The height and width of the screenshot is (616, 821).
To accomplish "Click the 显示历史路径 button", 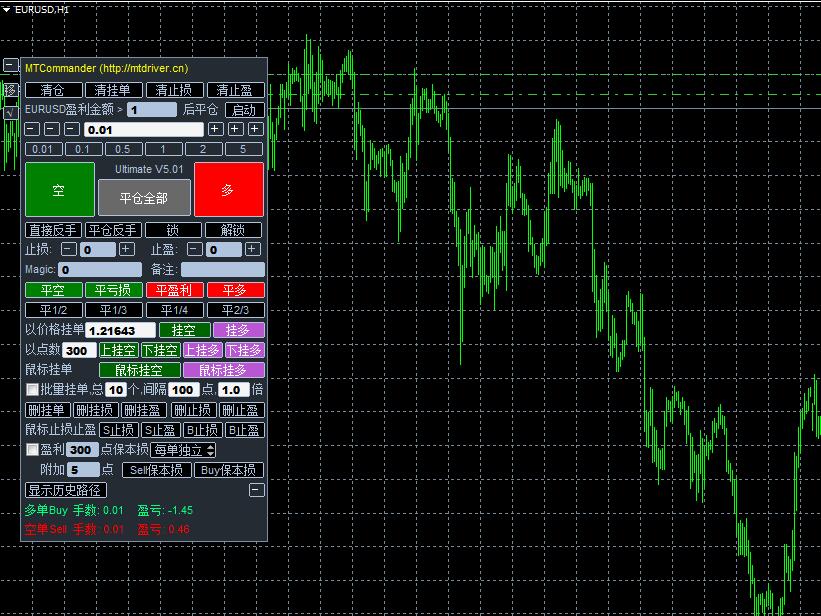I will [66, 490].
